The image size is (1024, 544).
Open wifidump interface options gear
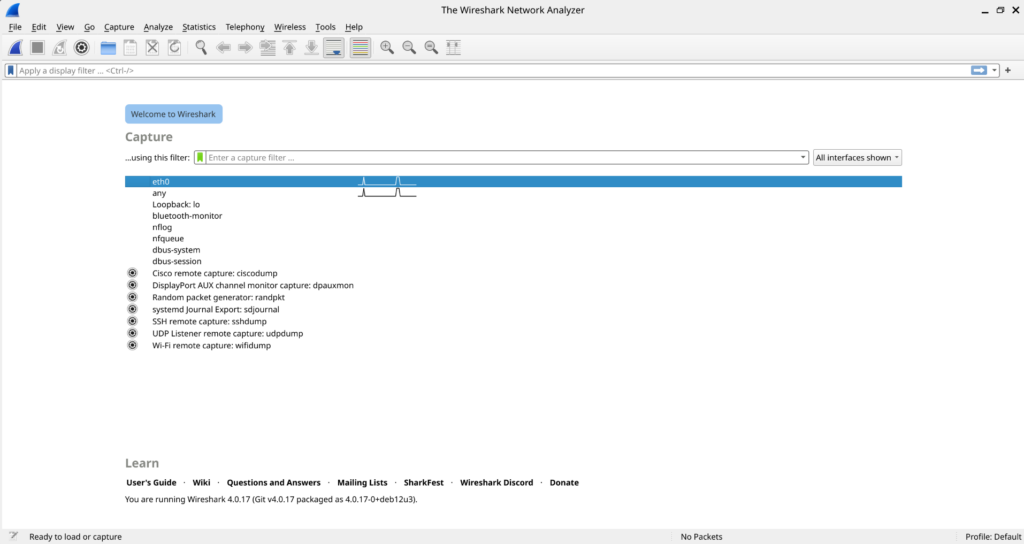133,345
